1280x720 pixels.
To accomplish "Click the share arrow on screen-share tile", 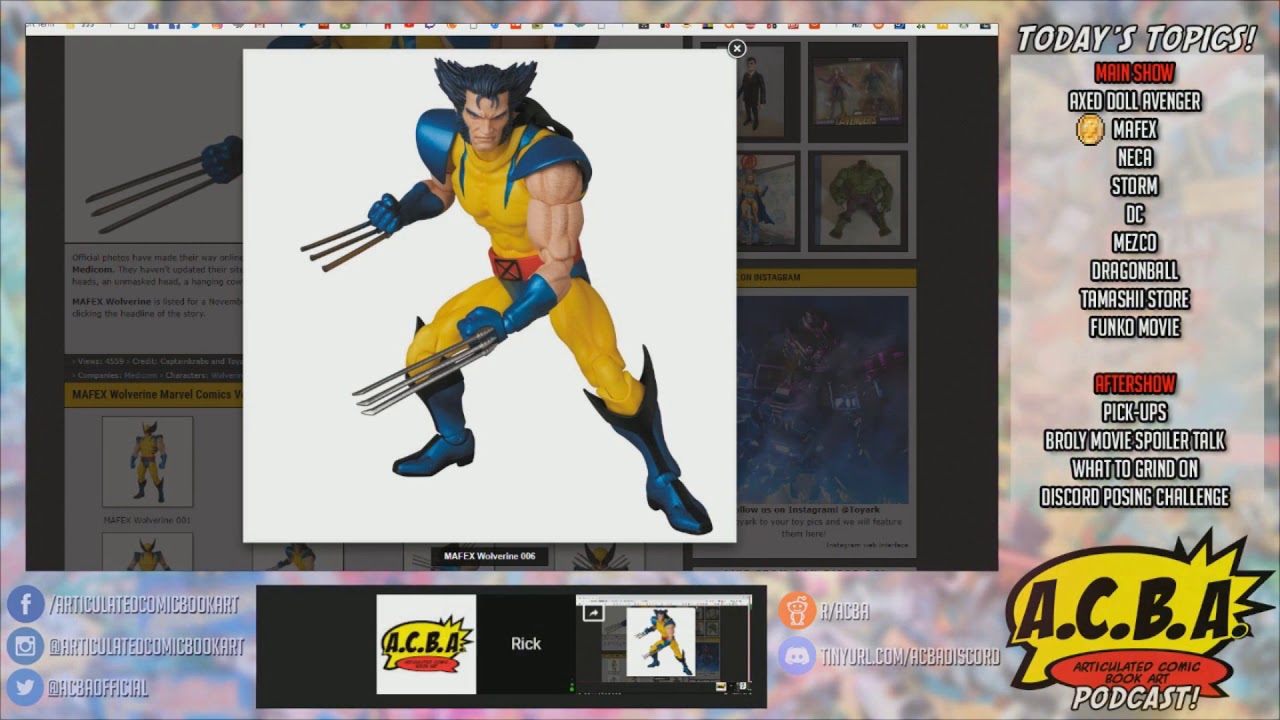I will tap(592, 612).
